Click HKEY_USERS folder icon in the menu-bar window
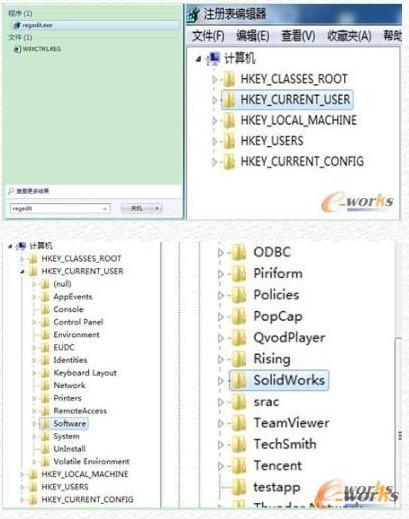Viewport: 409px width, 519px height. pos(229,141)
